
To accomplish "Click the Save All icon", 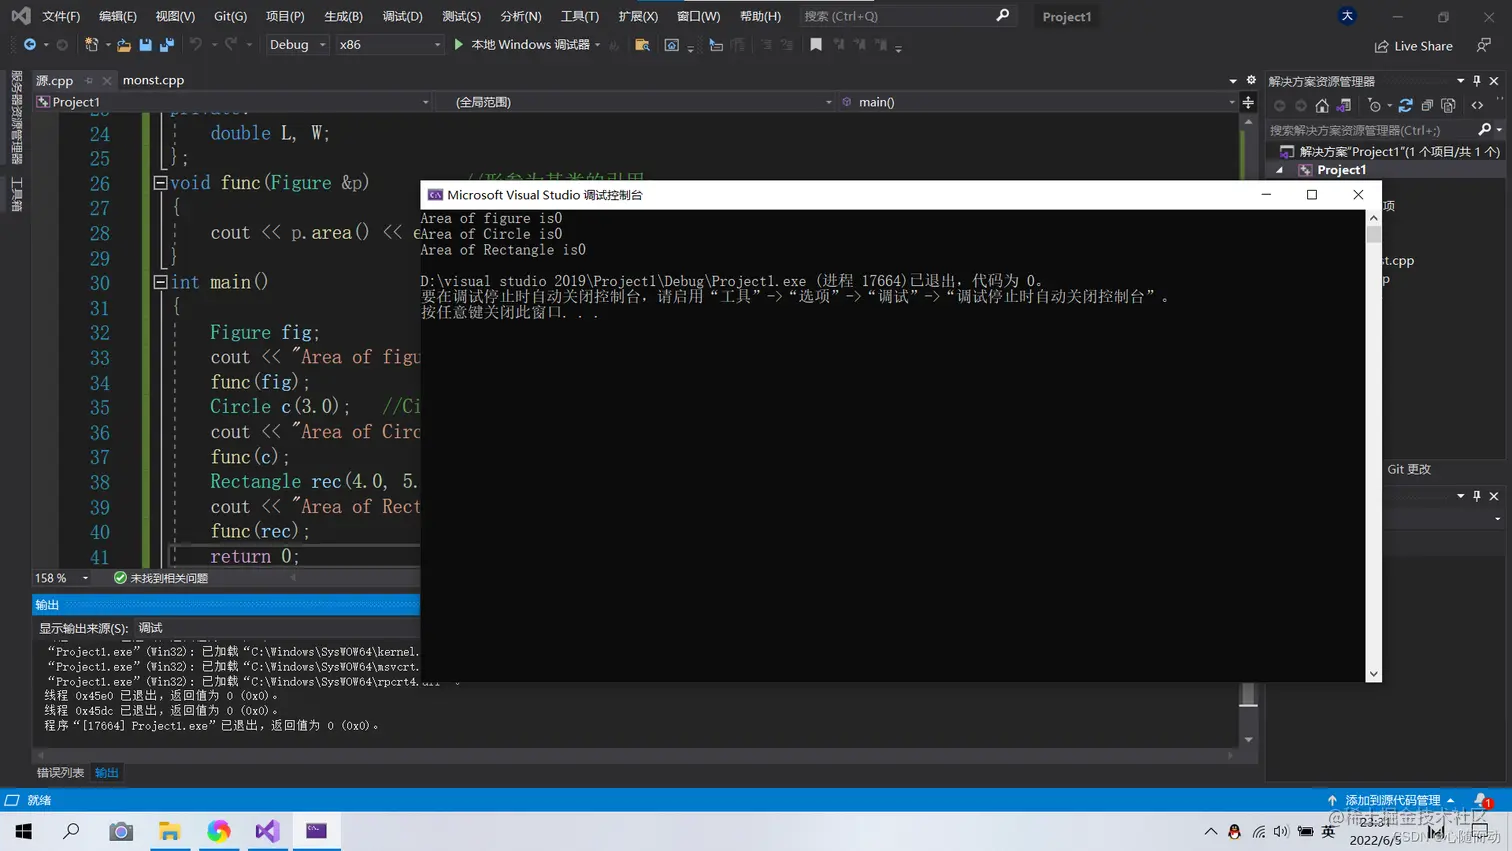I will tap(167, 45).
